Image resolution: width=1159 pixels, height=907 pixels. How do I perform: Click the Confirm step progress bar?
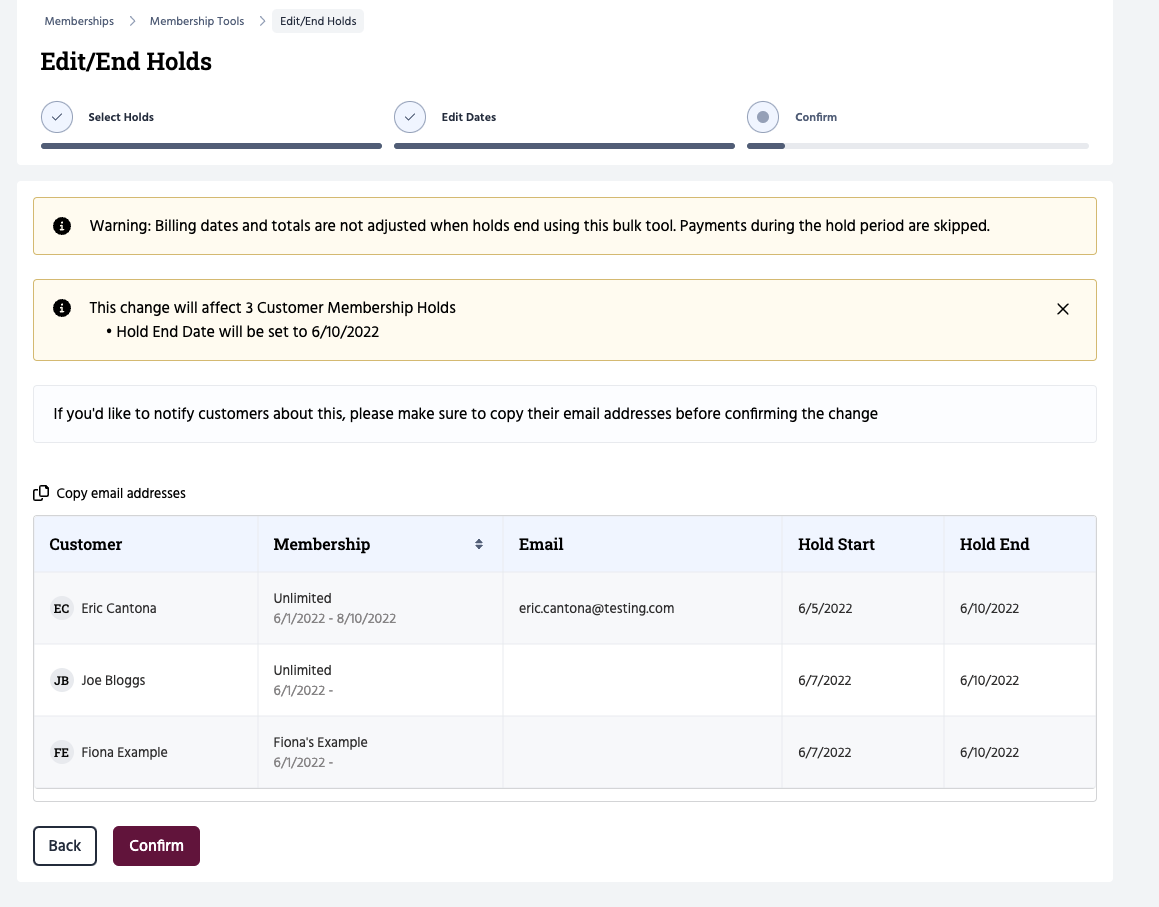917,146
